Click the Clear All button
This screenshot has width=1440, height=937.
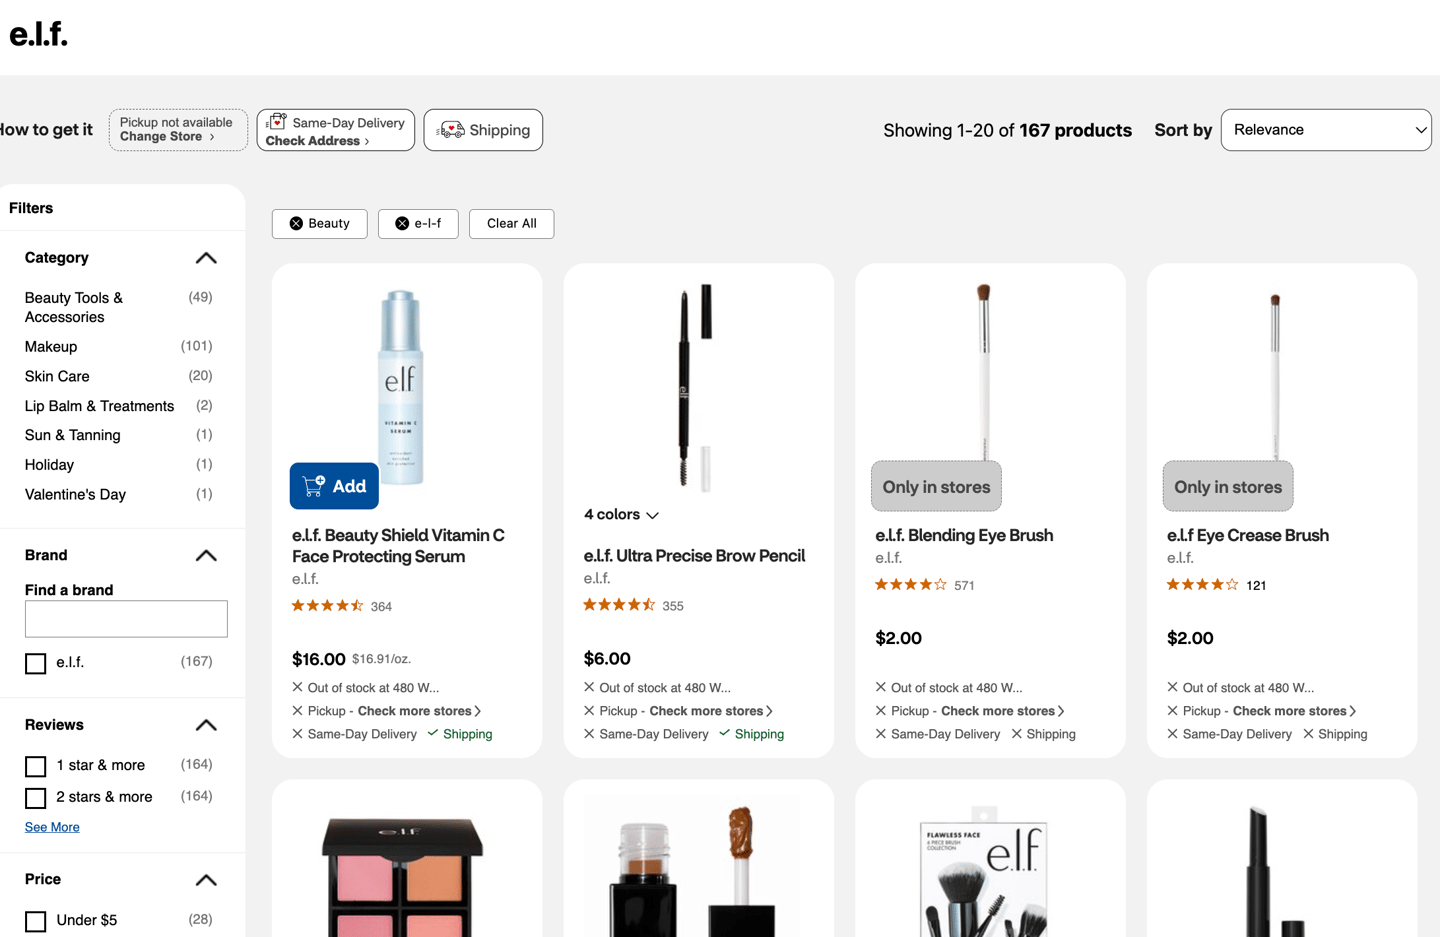tap(511, 223)
